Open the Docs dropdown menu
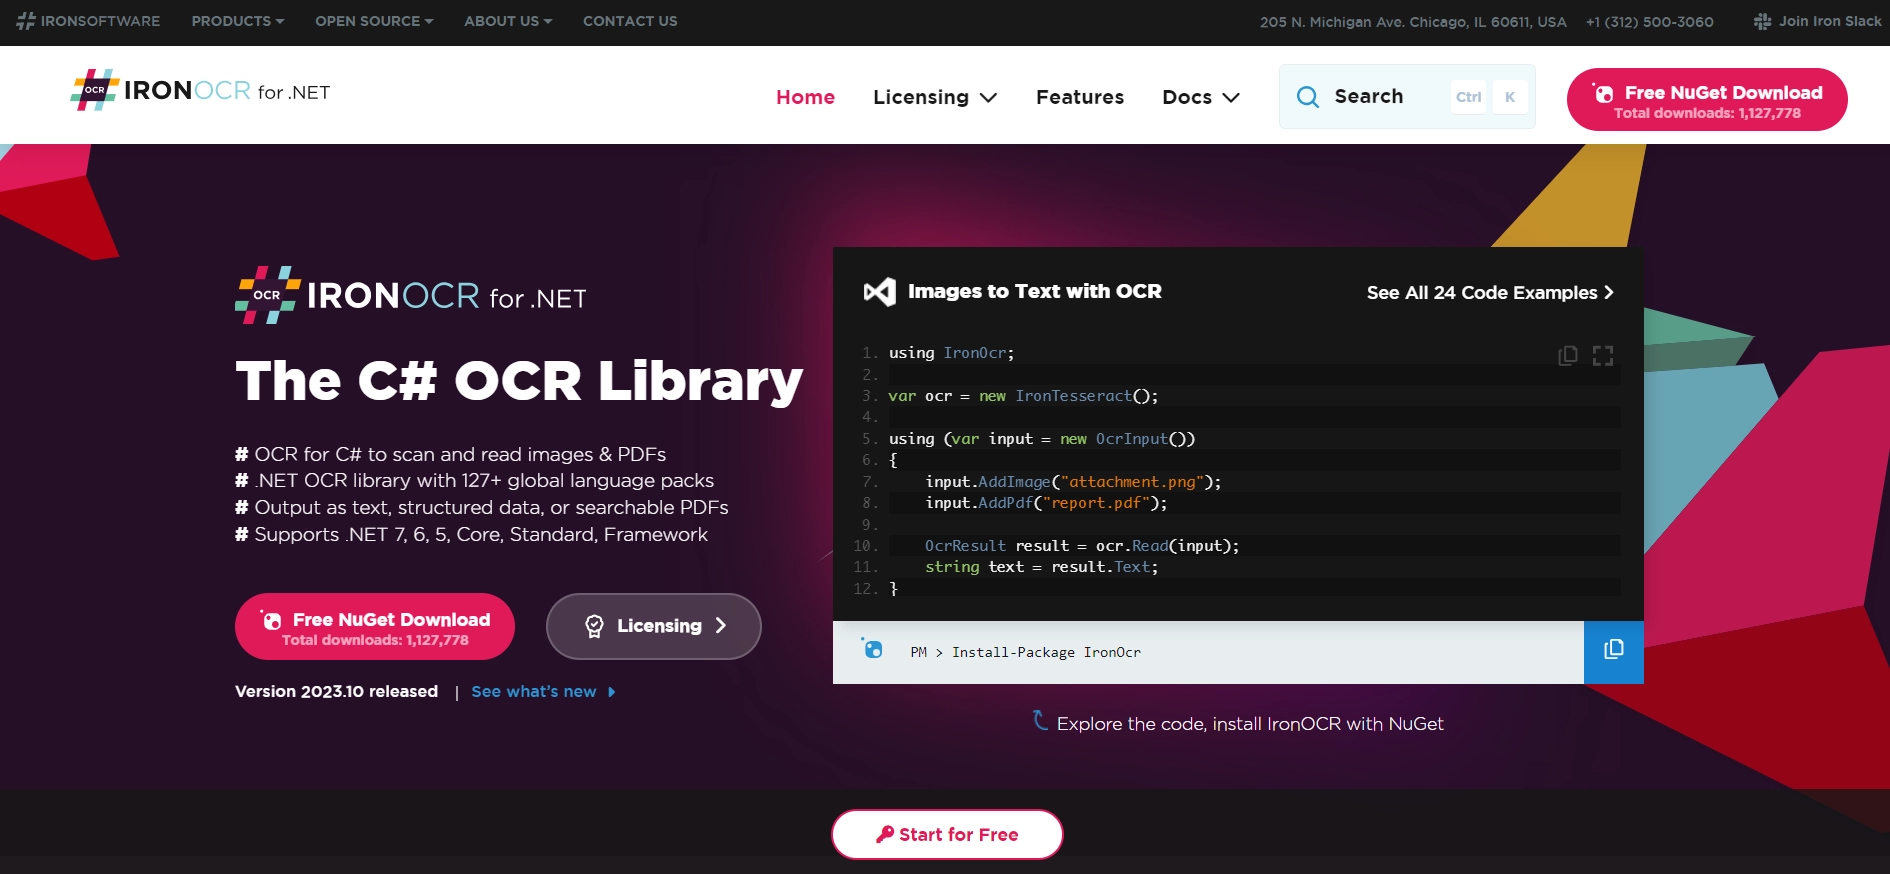Viewport: 1890px width, 874px height. pyautogui.click(x=1200, y=97)
